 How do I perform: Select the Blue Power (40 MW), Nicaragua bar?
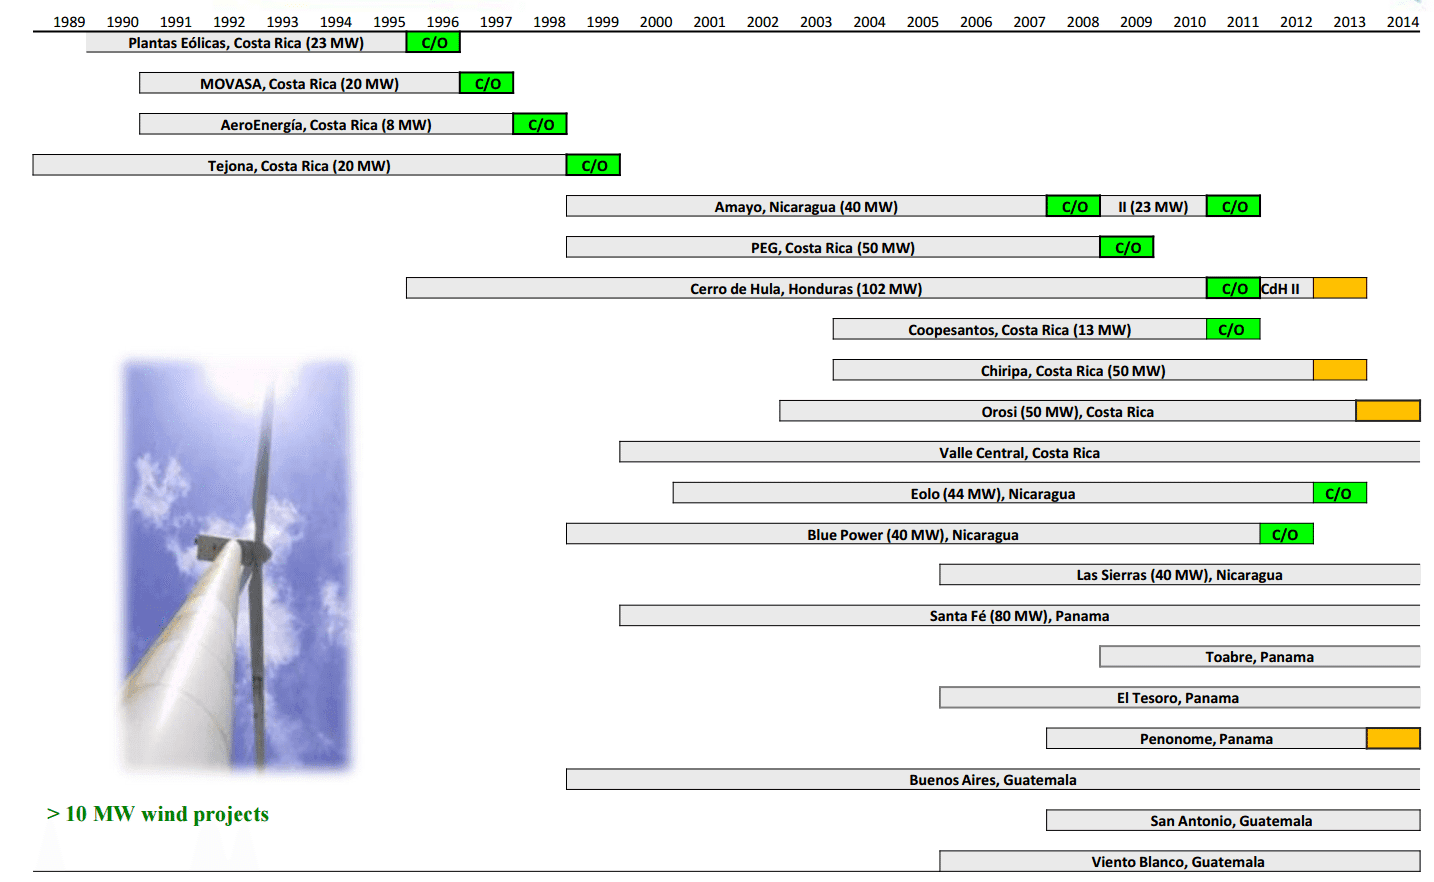tap(913, 535)
